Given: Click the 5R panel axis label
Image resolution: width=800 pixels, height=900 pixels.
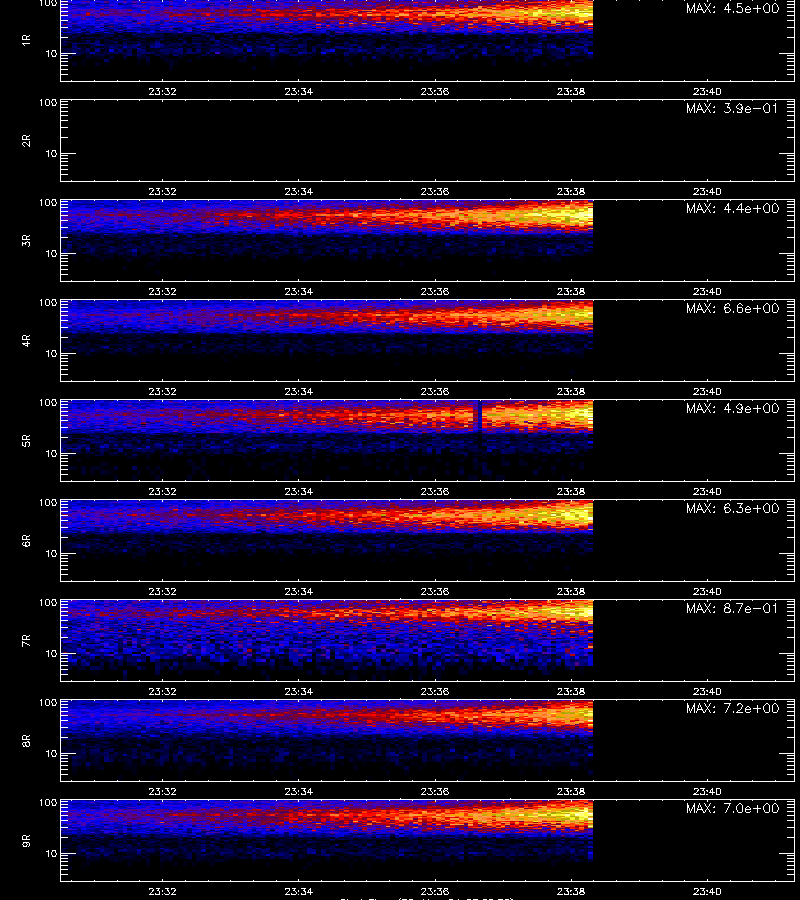Looking at the screenshot, I should click(x=26, y=441).
